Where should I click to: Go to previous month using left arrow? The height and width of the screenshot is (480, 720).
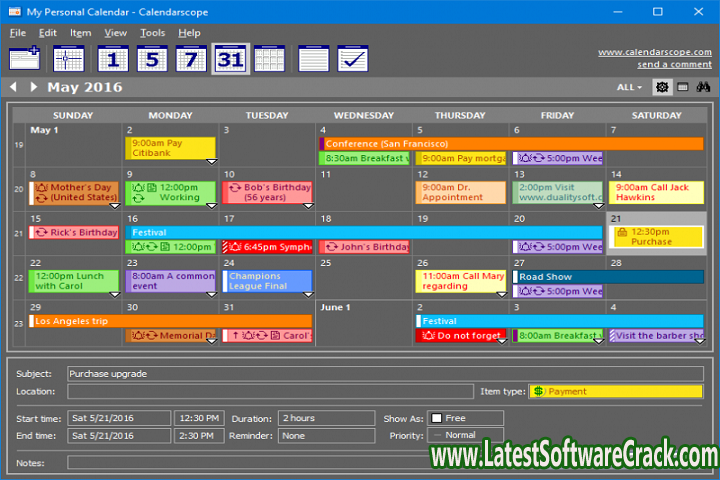pos(13,87)
